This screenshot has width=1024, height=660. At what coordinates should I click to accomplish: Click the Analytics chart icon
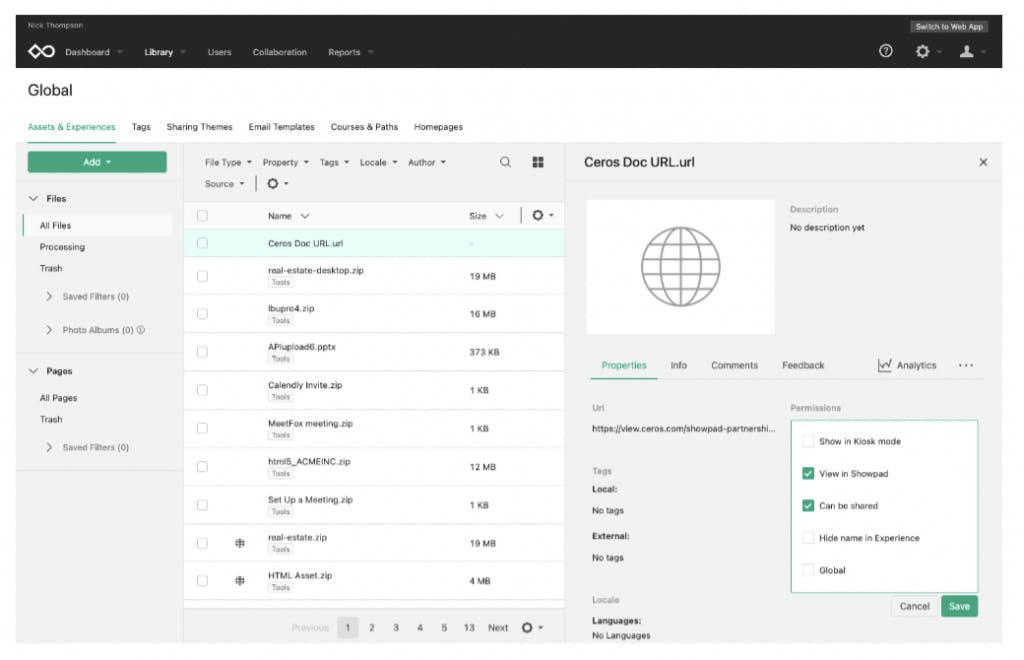tap(884, 366)
